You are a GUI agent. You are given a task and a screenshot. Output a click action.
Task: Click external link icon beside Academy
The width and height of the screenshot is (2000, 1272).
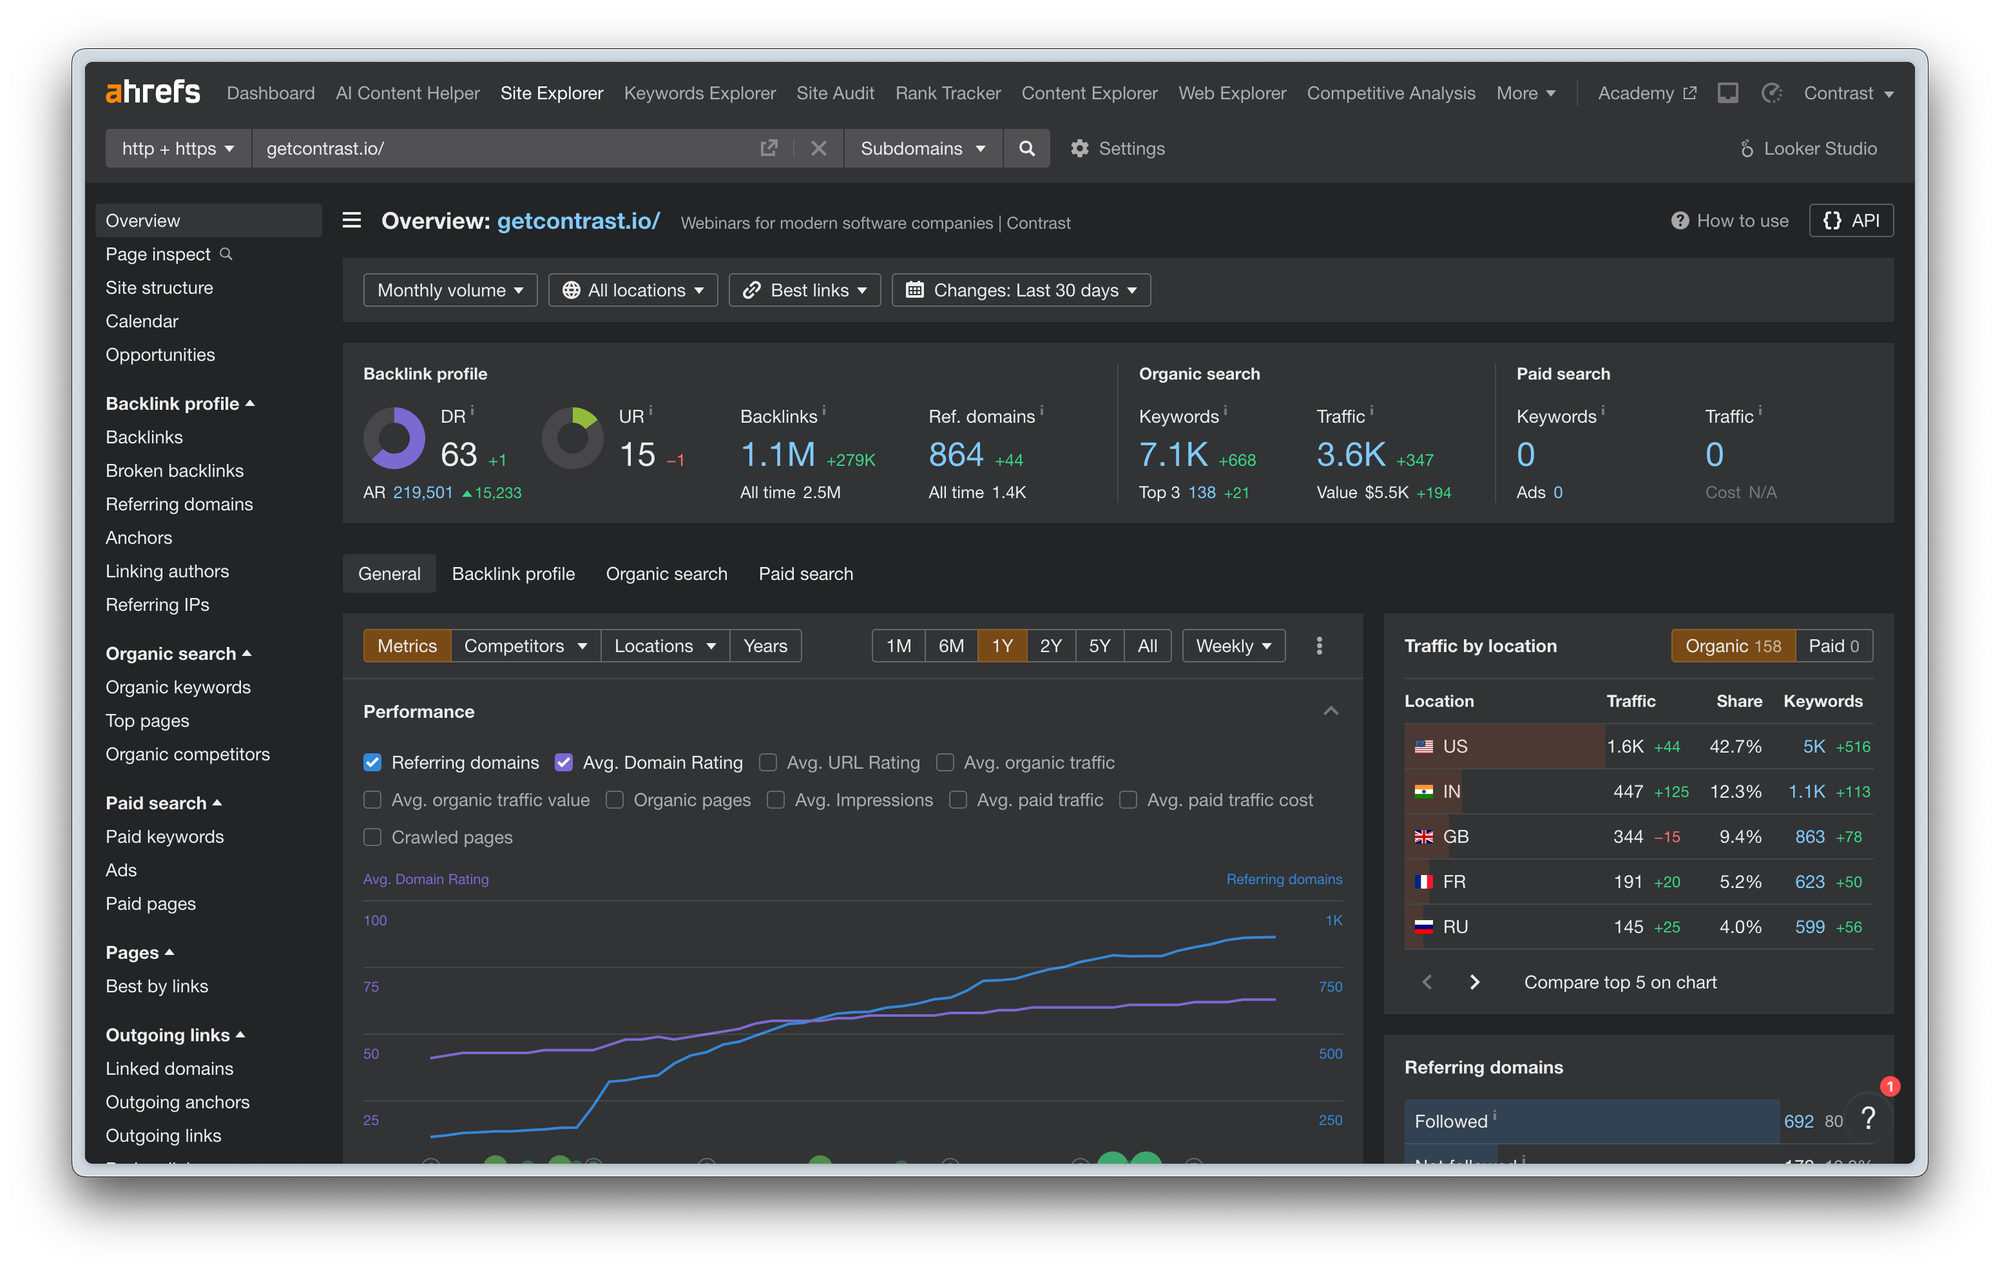tap(1690, 93)
